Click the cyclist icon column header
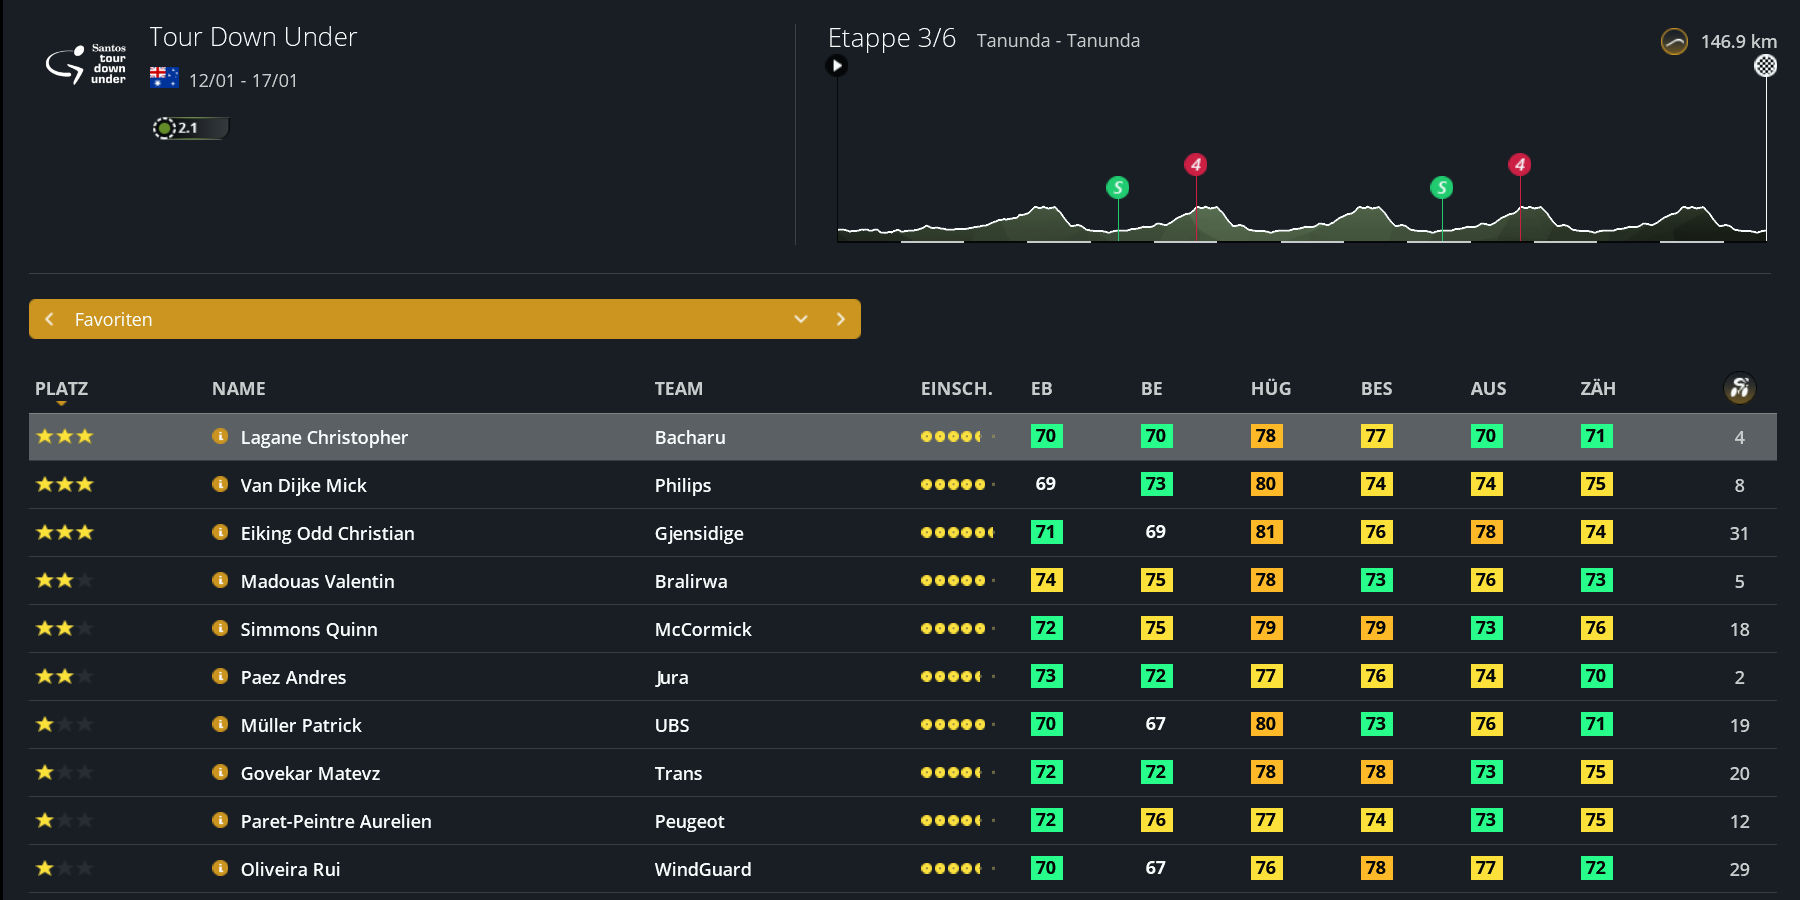 [1740, 388]
